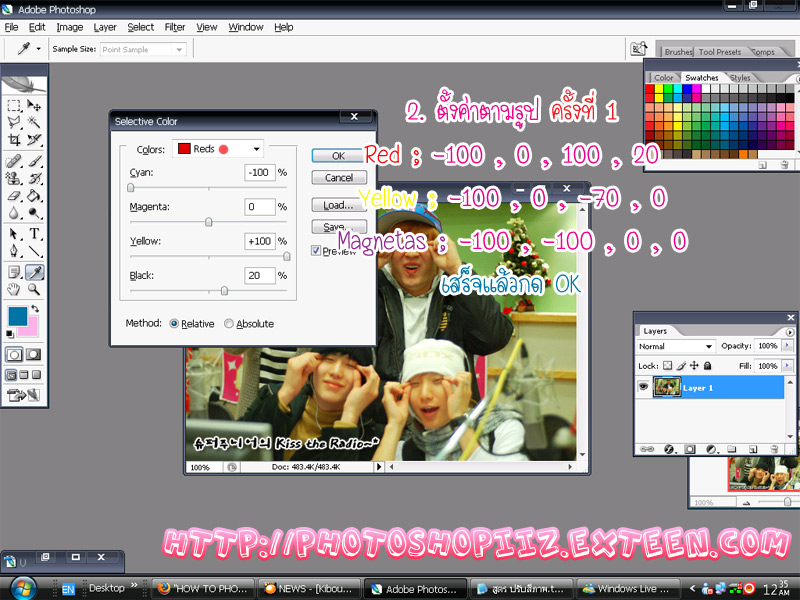Select the Magic Wand tool

[x=34, y=122]
